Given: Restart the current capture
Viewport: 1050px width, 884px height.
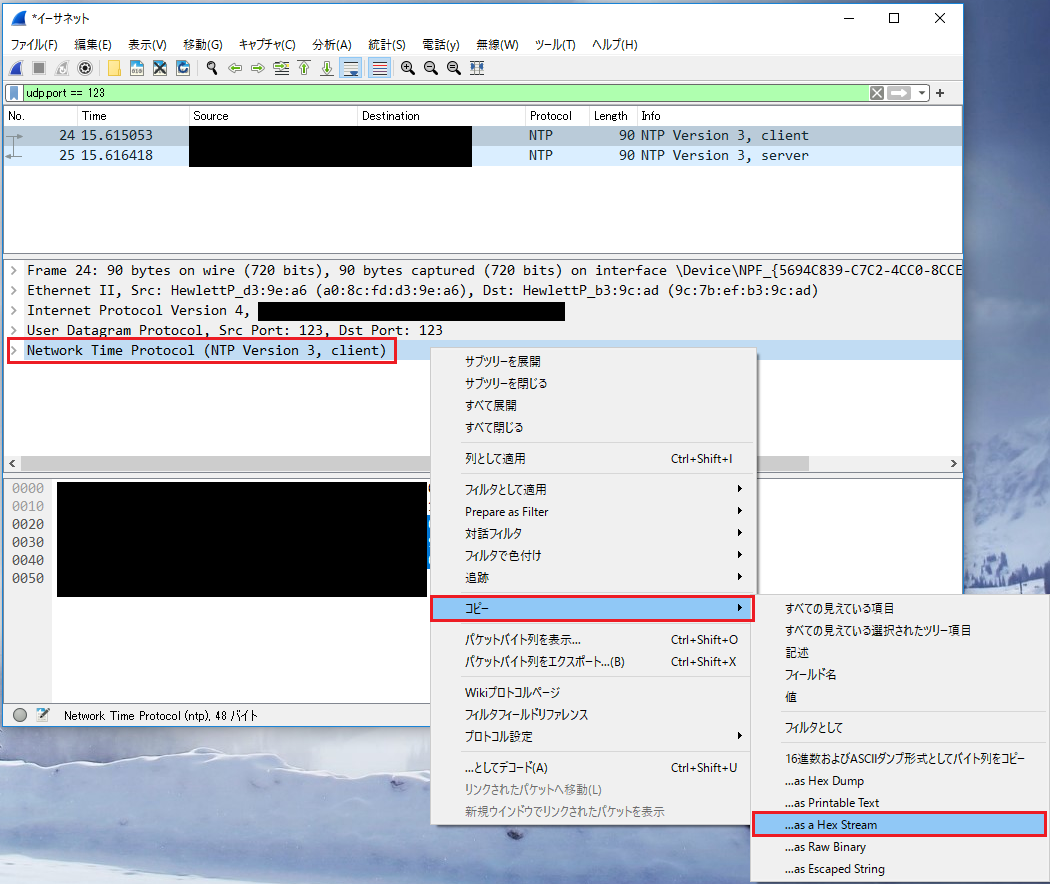Looking at the screenshot, I should 62,68.
